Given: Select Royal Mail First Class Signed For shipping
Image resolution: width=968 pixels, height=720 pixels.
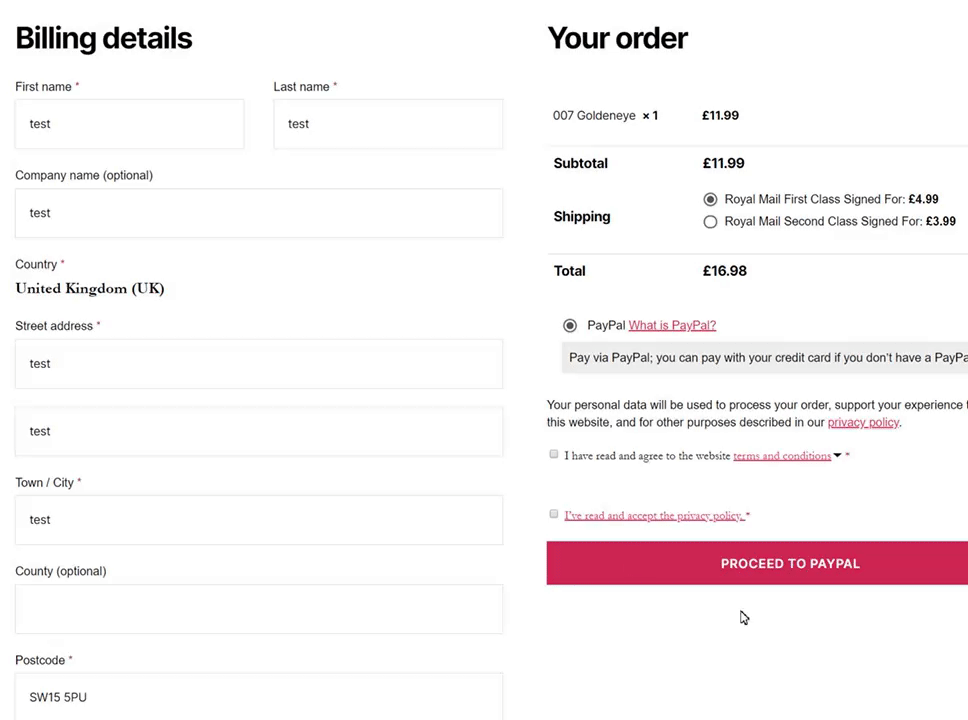Looking at the screenshot, I should (710, 200).
